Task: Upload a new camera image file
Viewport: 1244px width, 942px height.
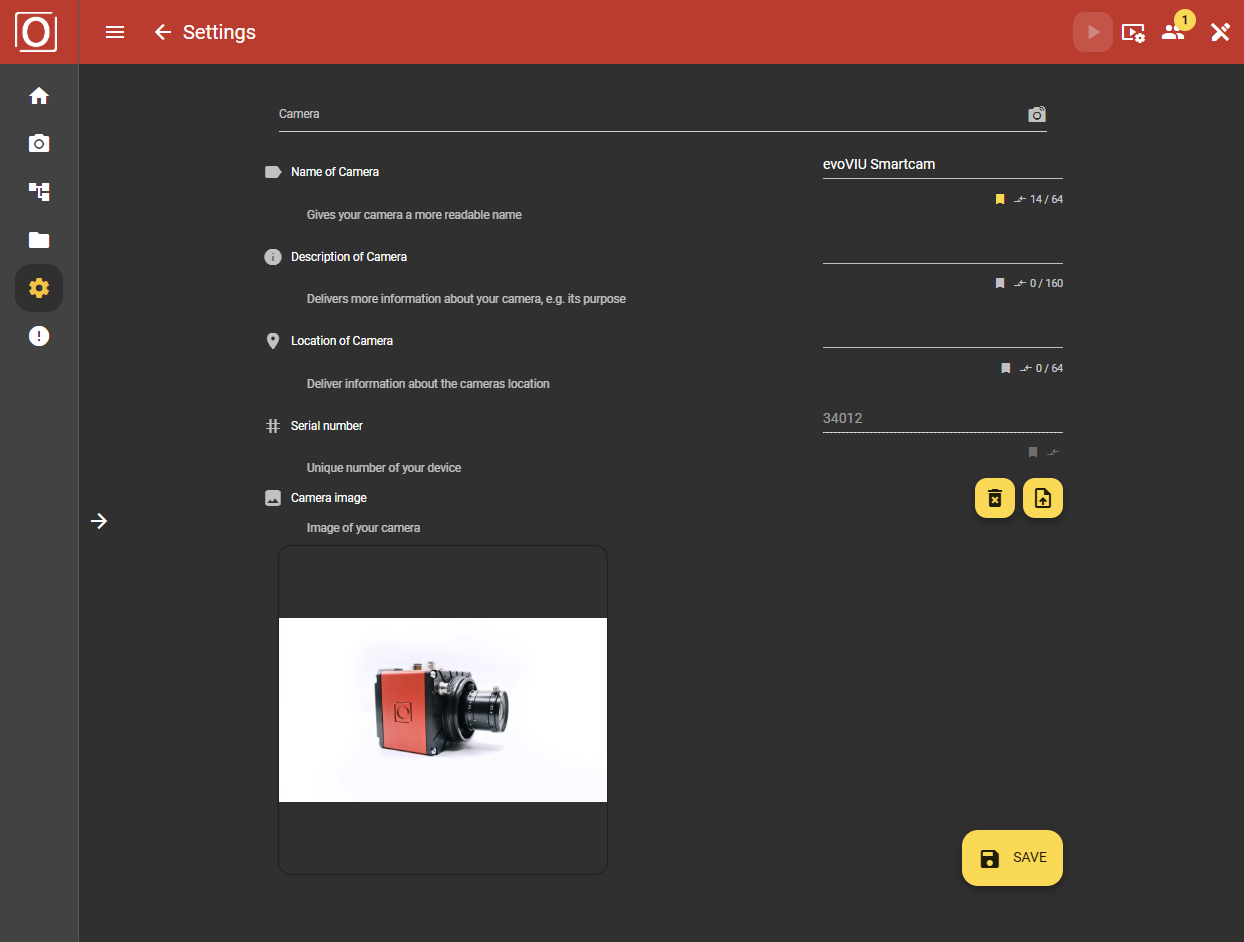Action: 1043,498
